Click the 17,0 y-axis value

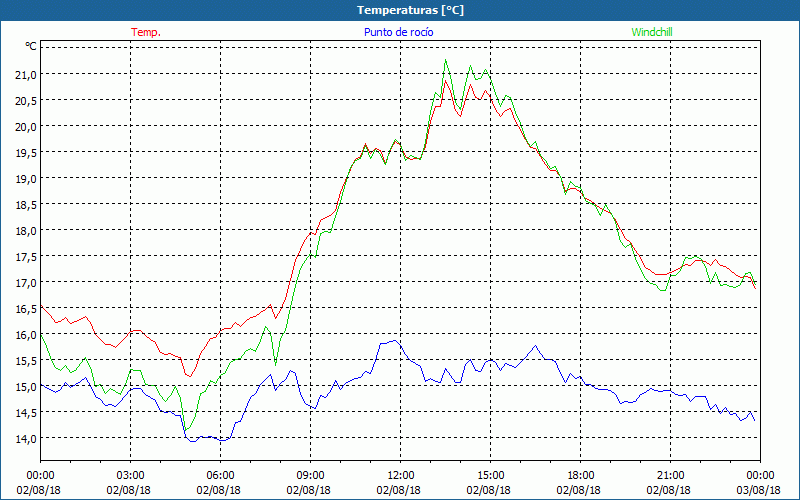(x=26, y=283)
